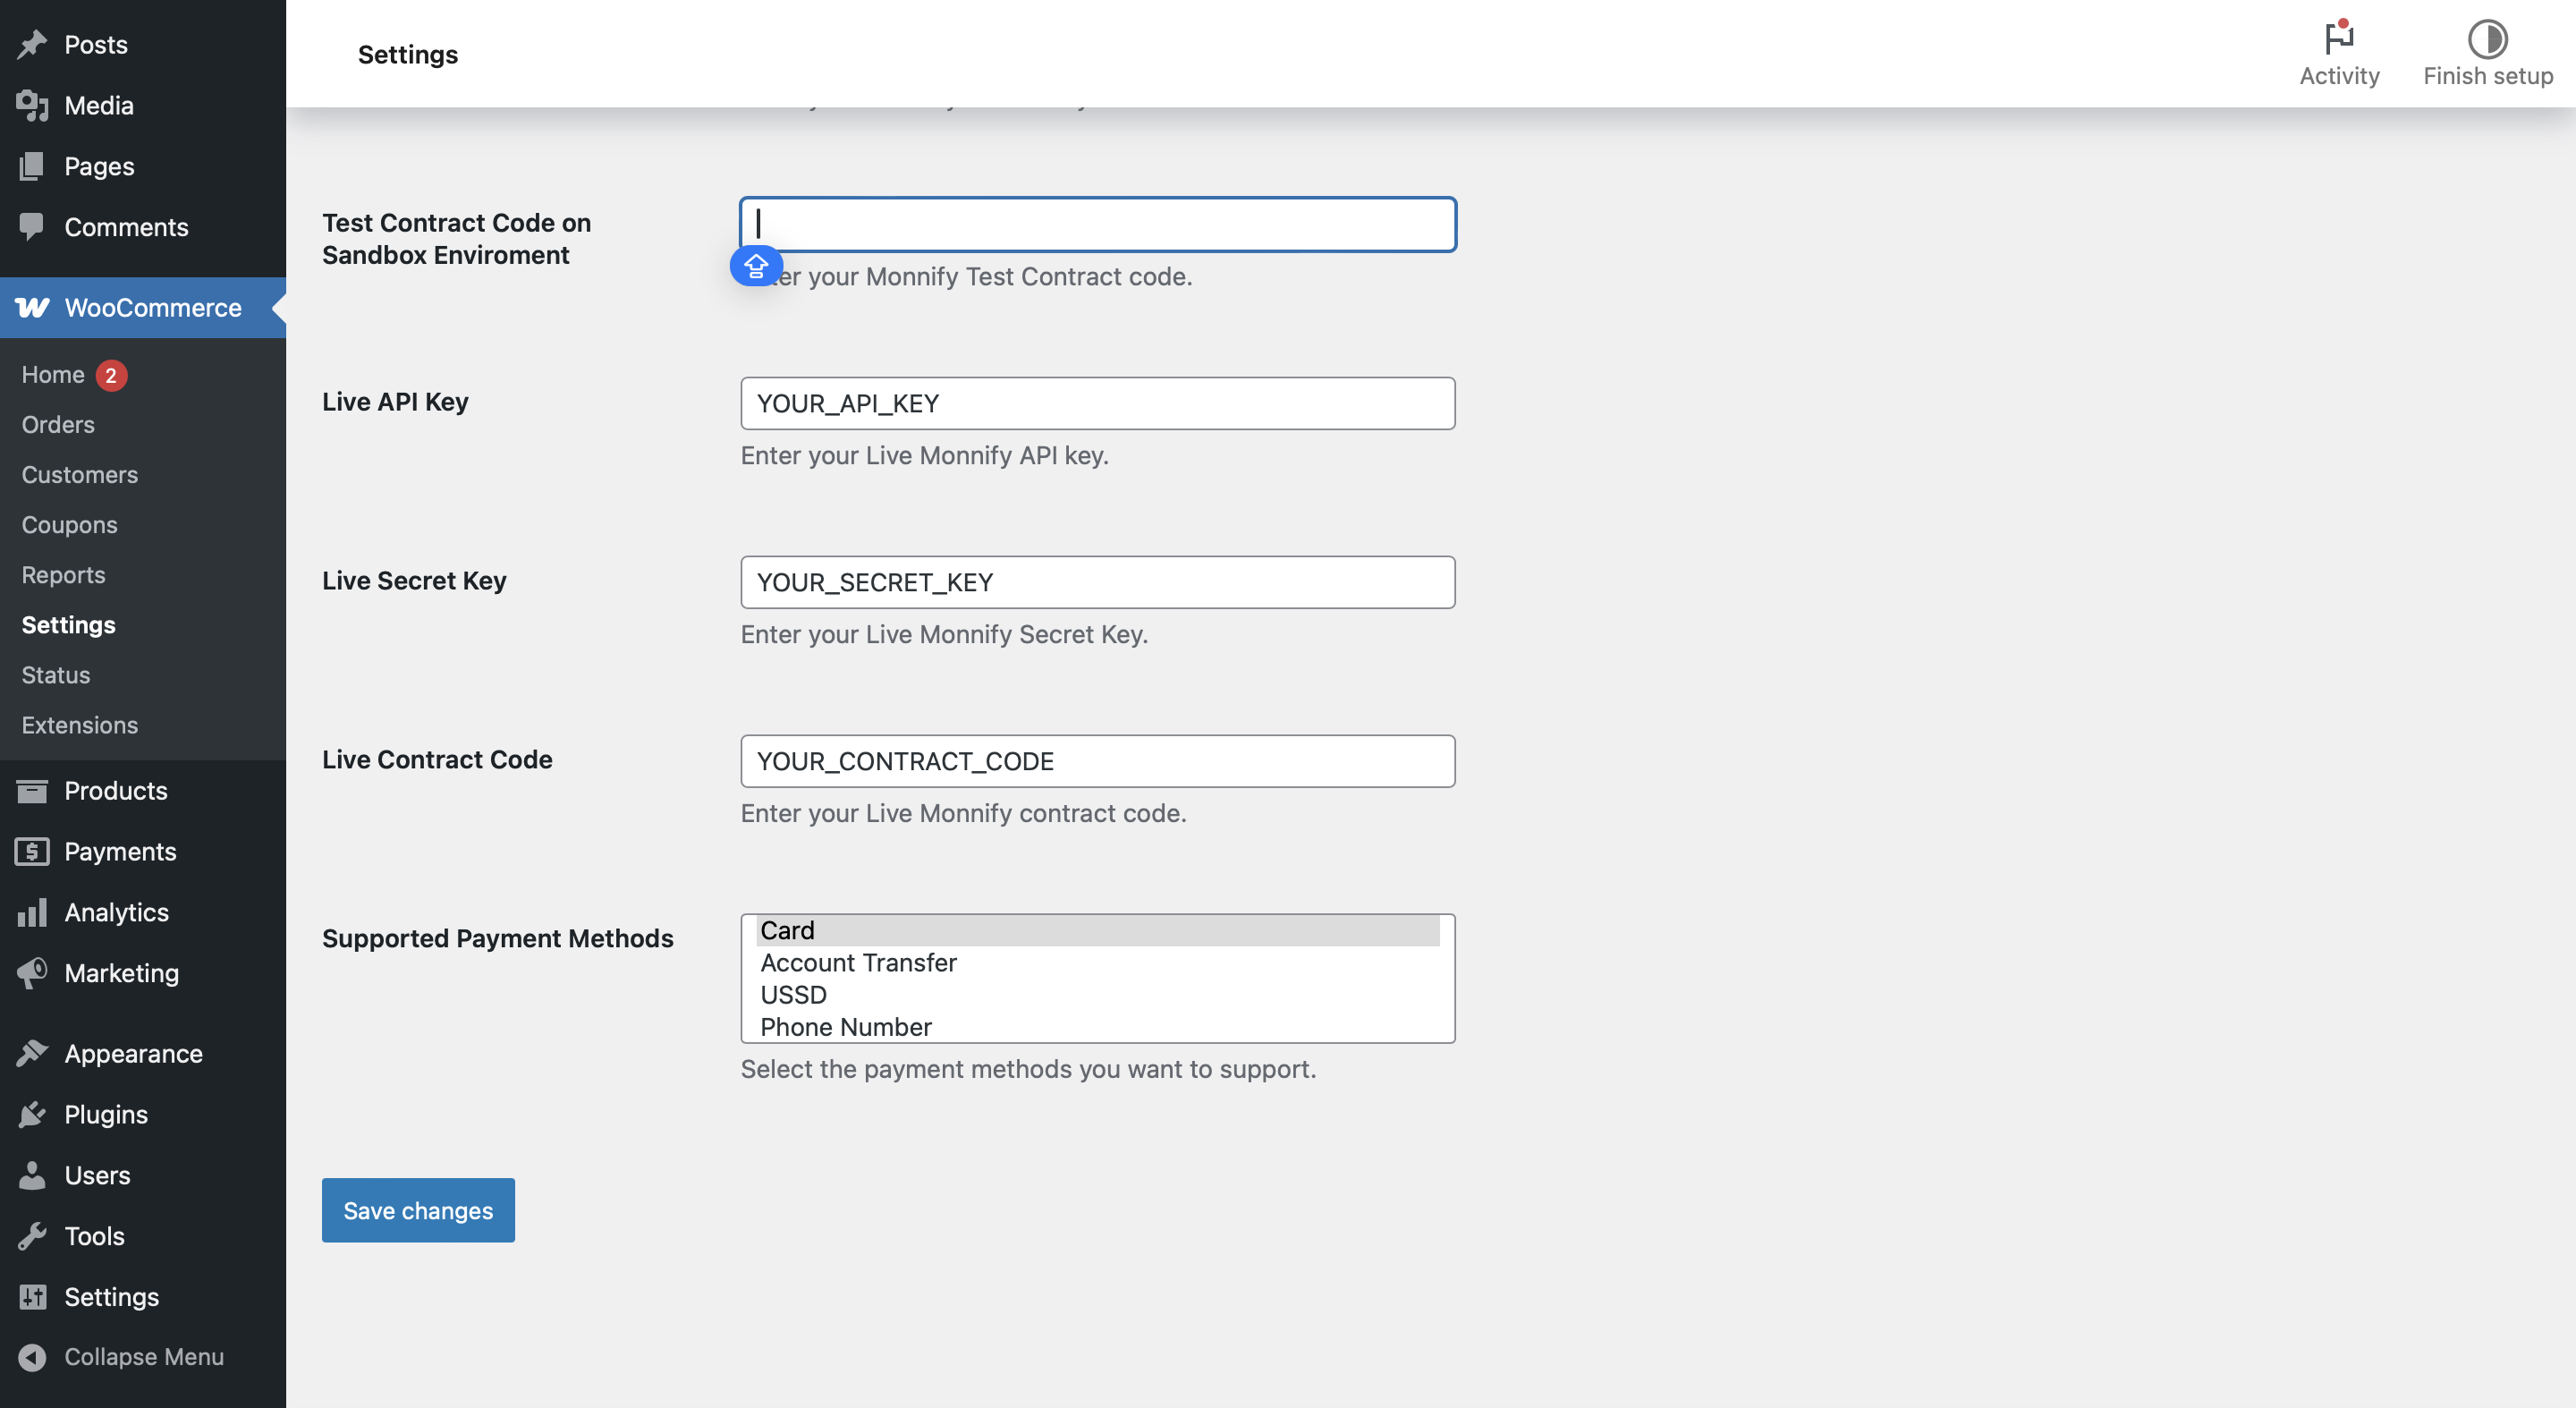Open WooCommerce Status page

[x=56, y=675]
